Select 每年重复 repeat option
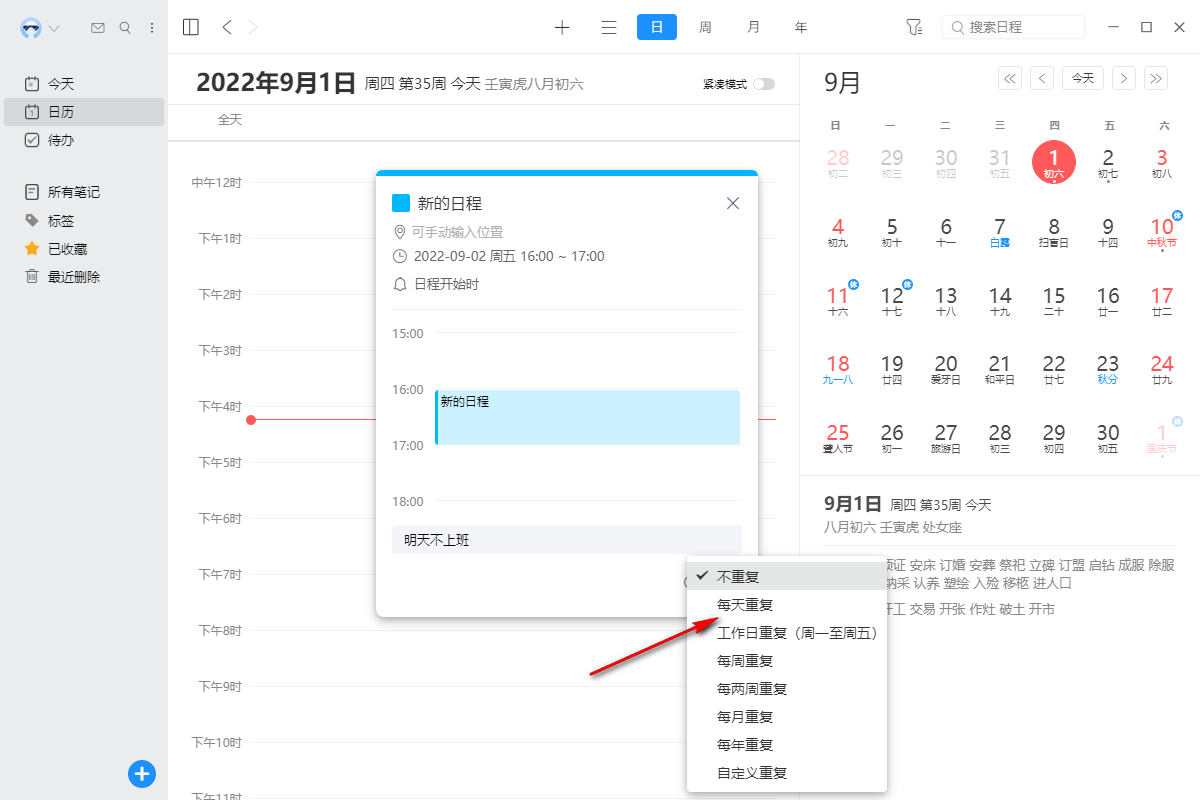This screenshot has height=800, width=1200. [x=787, y=745]
